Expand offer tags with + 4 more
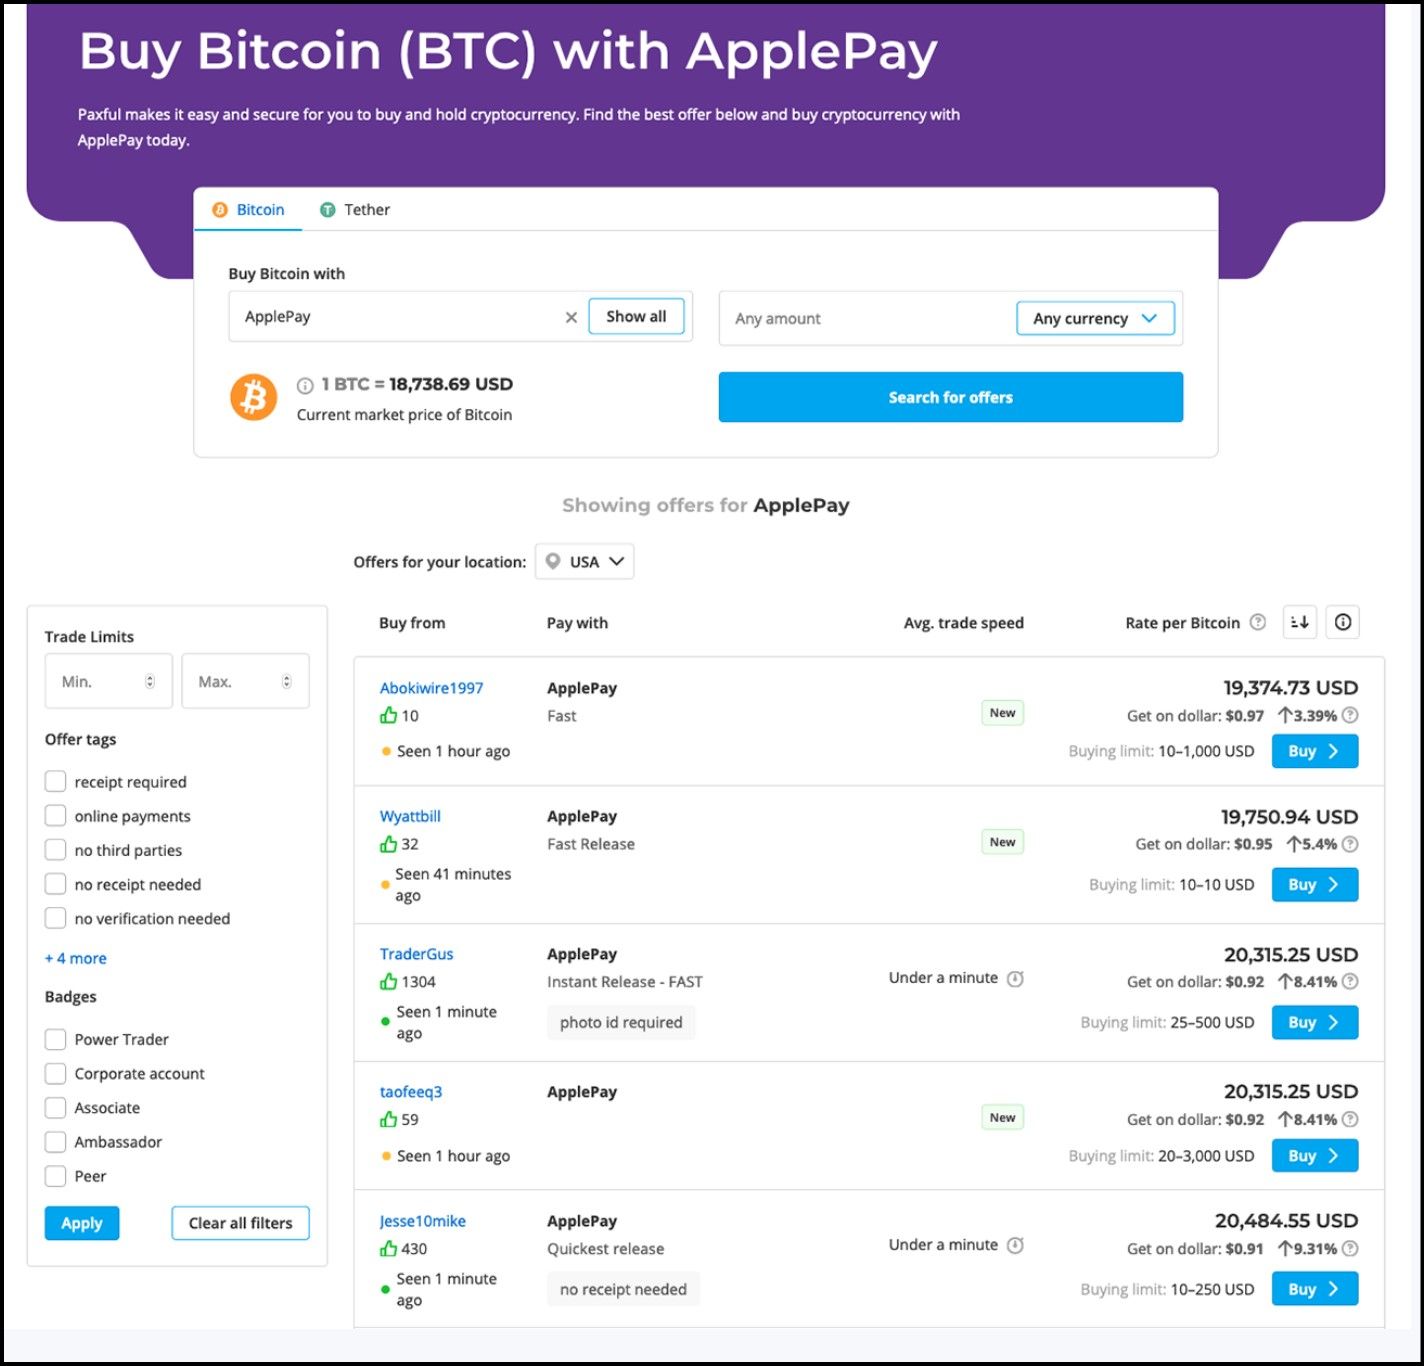 (76, 958)
